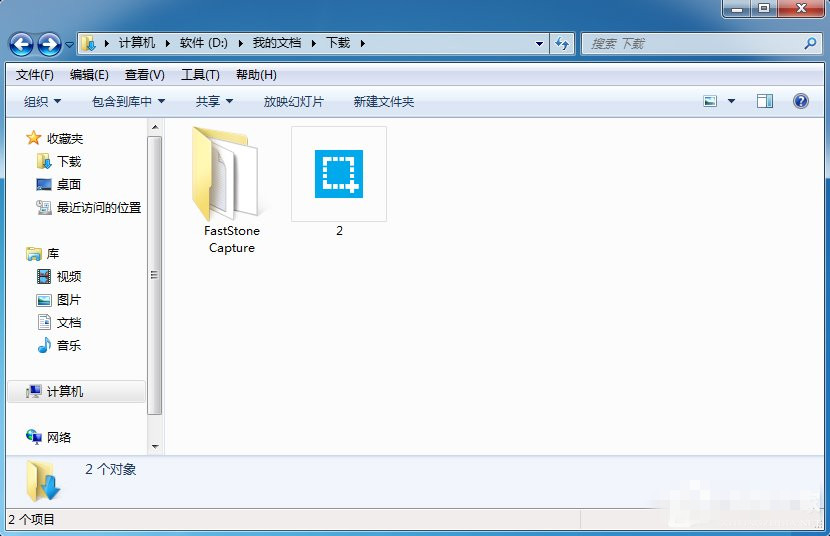Open the view options dropdown arrow
830x536 pixels.
pos(731,101)
